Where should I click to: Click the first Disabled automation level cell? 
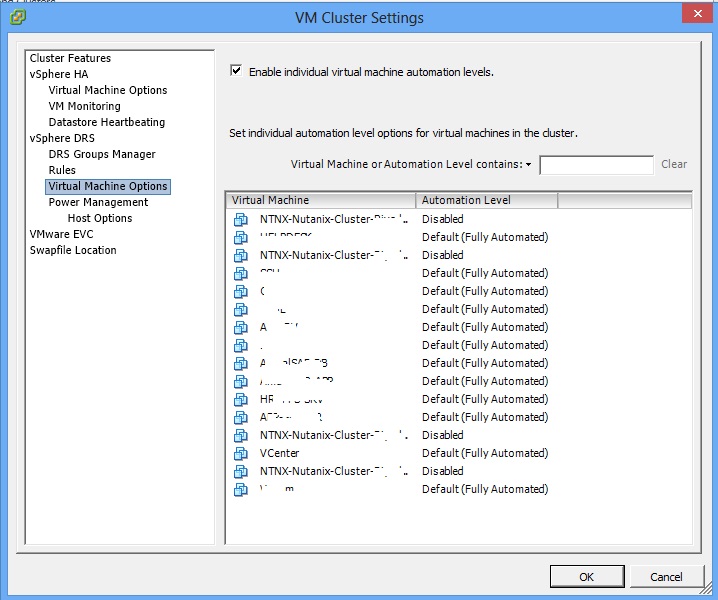(442, 219)
